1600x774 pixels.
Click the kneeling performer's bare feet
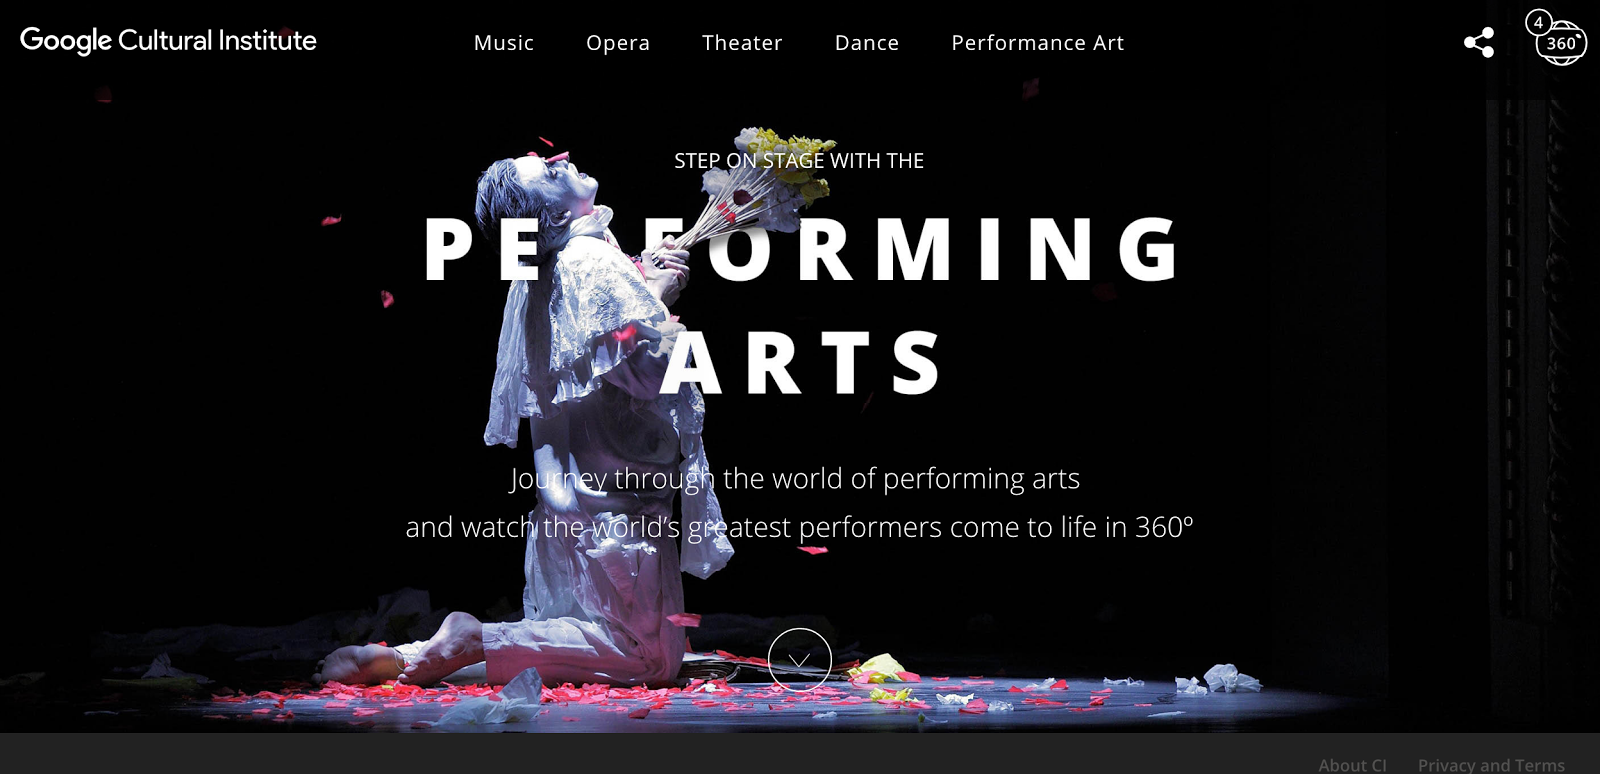(400, 655)
